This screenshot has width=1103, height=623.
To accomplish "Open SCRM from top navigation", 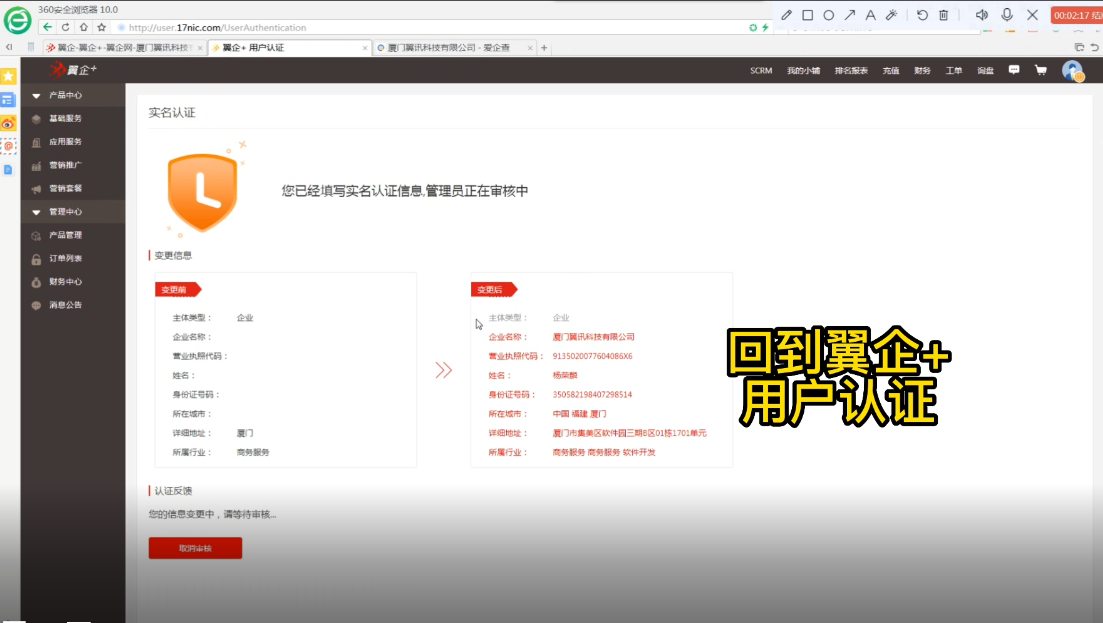I will tap(761, 71).
